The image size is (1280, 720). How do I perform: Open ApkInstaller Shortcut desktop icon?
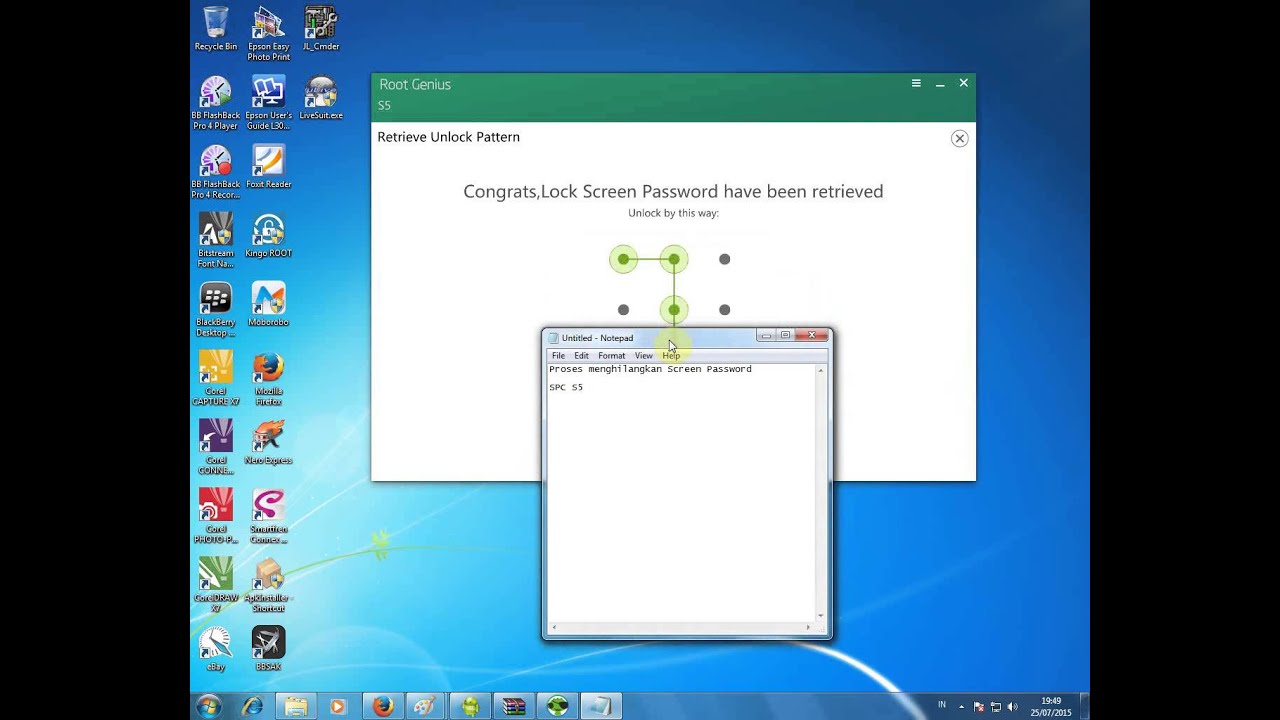268,586
